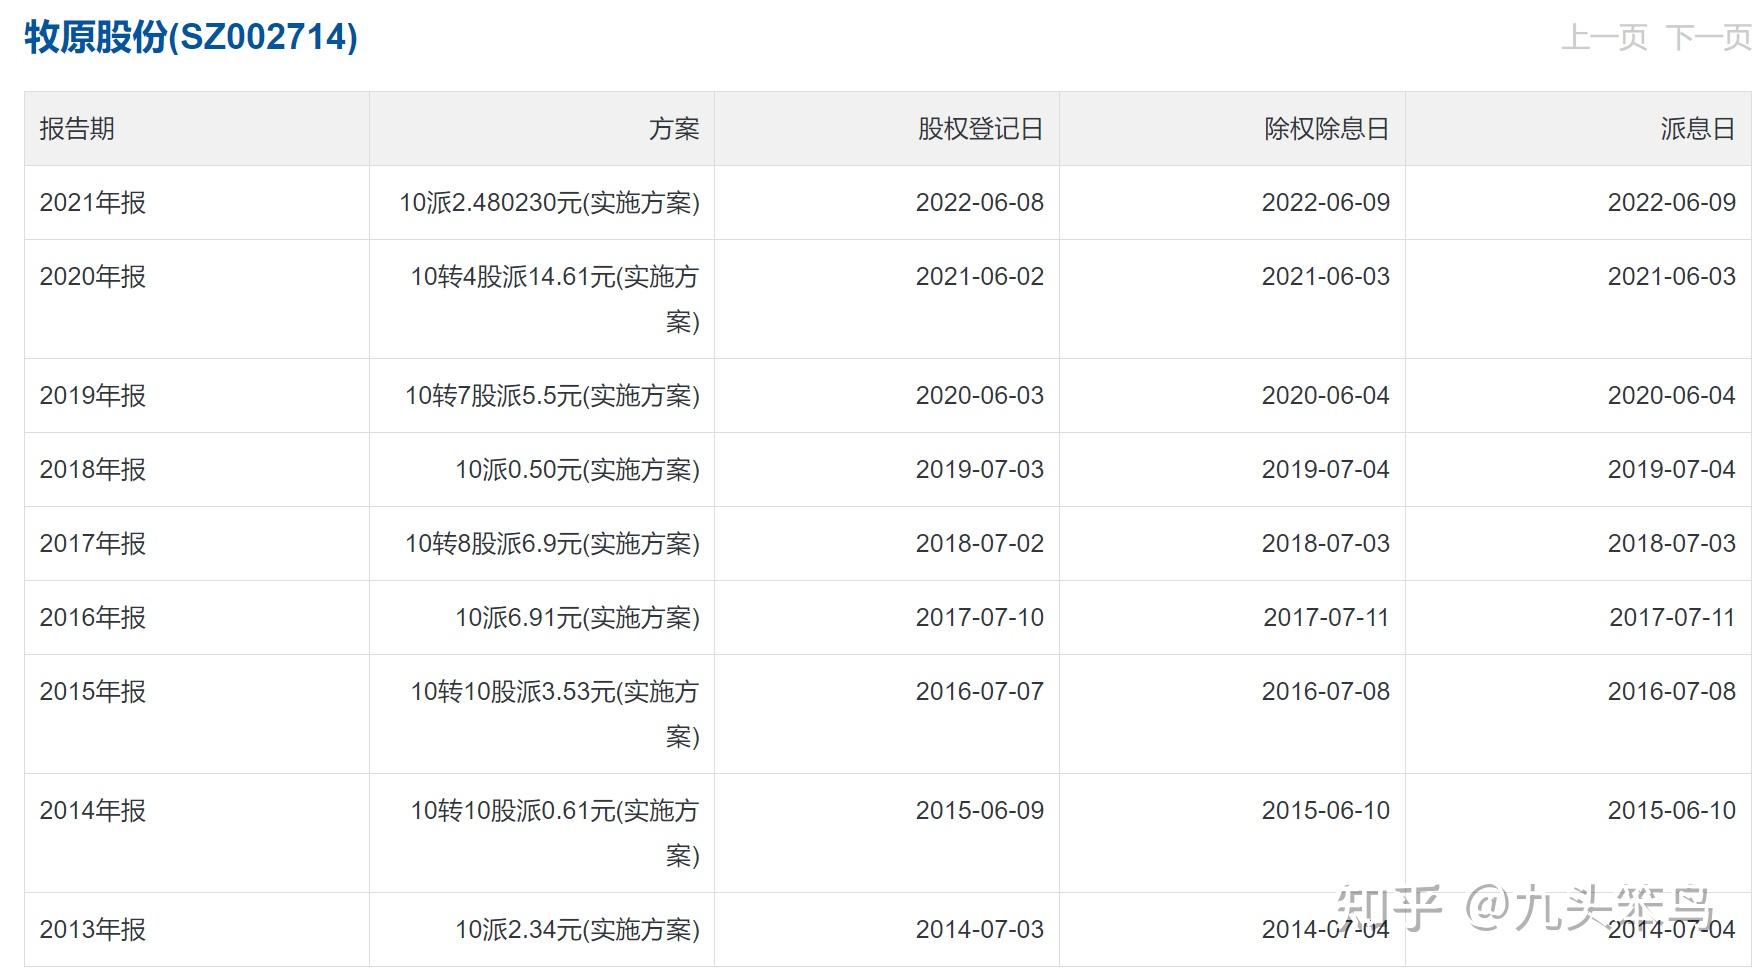Viewport: 1760px width, 979px height.
Task: Select payout date in 2020年报 row
Action: coord(1672,277)
